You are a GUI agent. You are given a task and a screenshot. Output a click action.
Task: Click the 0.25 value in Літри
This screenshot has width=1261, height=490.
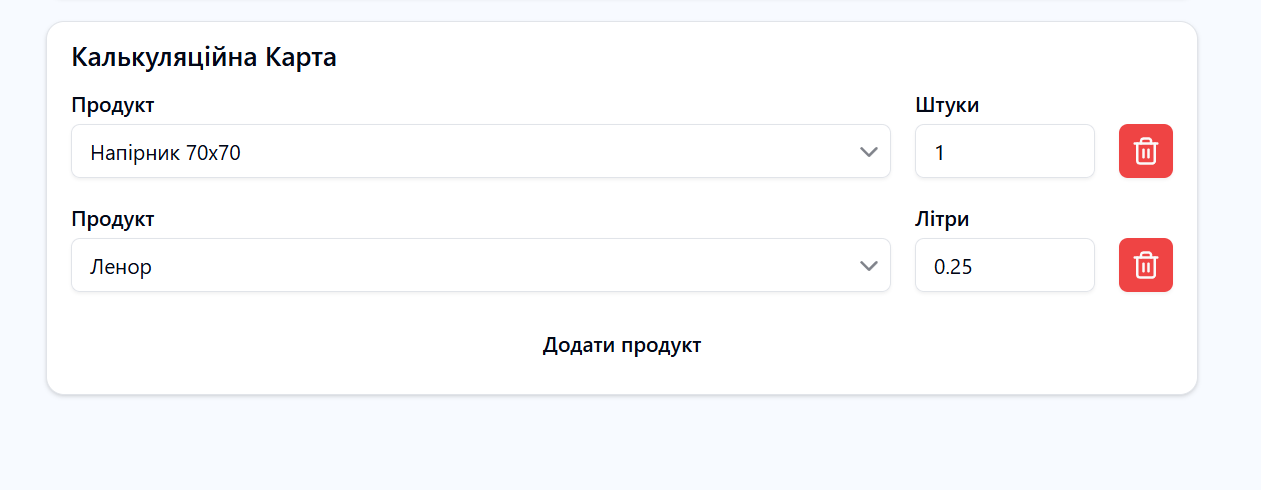tap(952, 267)
